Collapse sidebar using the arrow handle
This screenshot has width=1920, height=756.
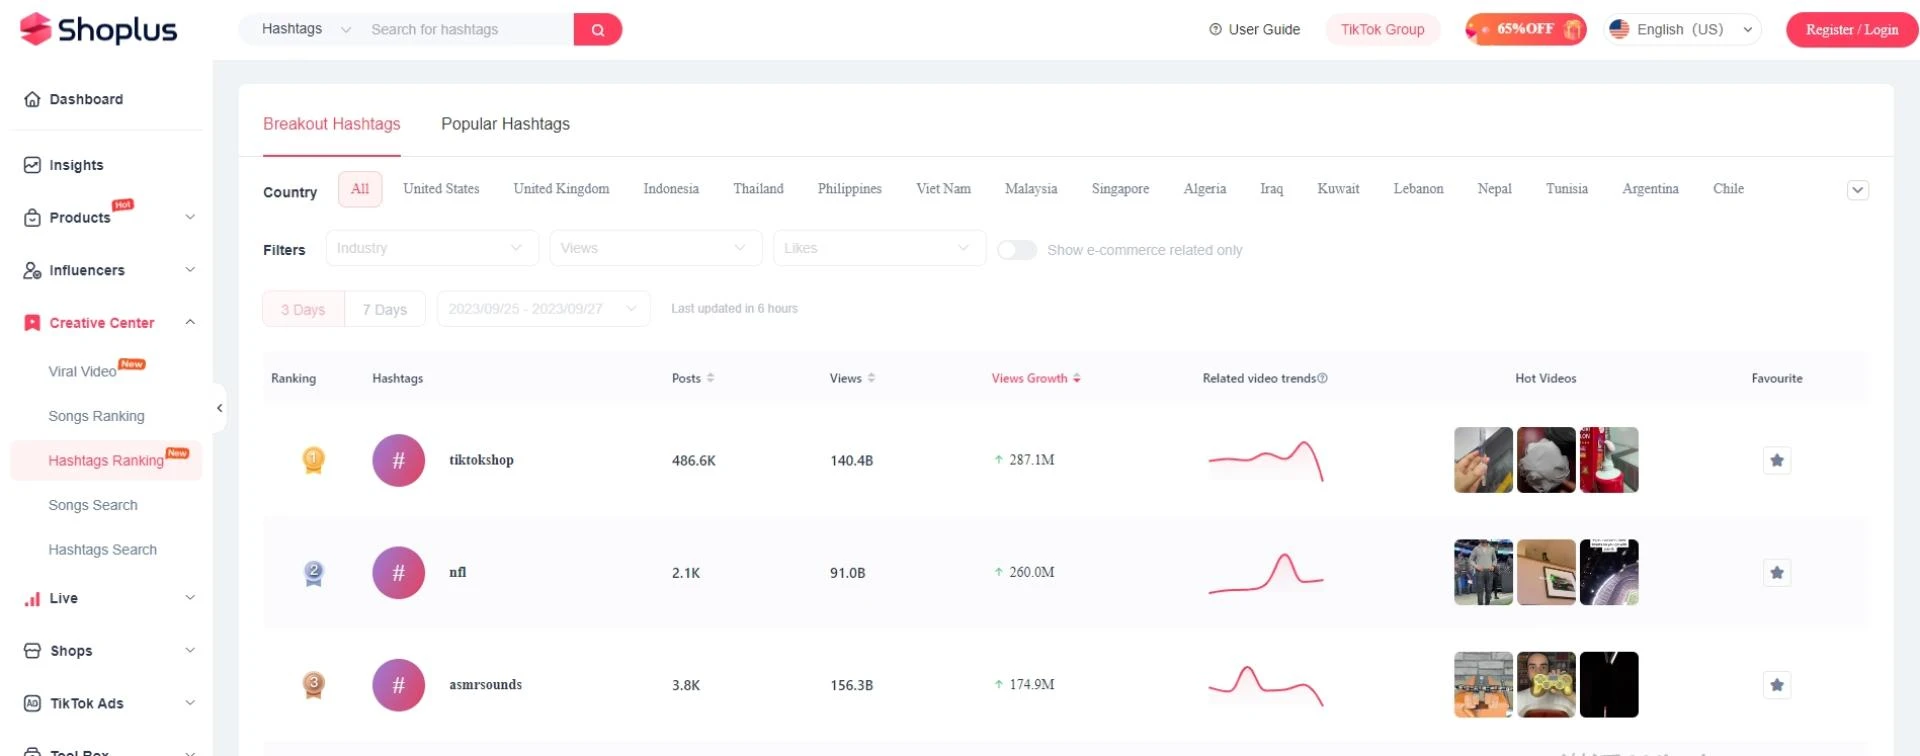(220, 408)
